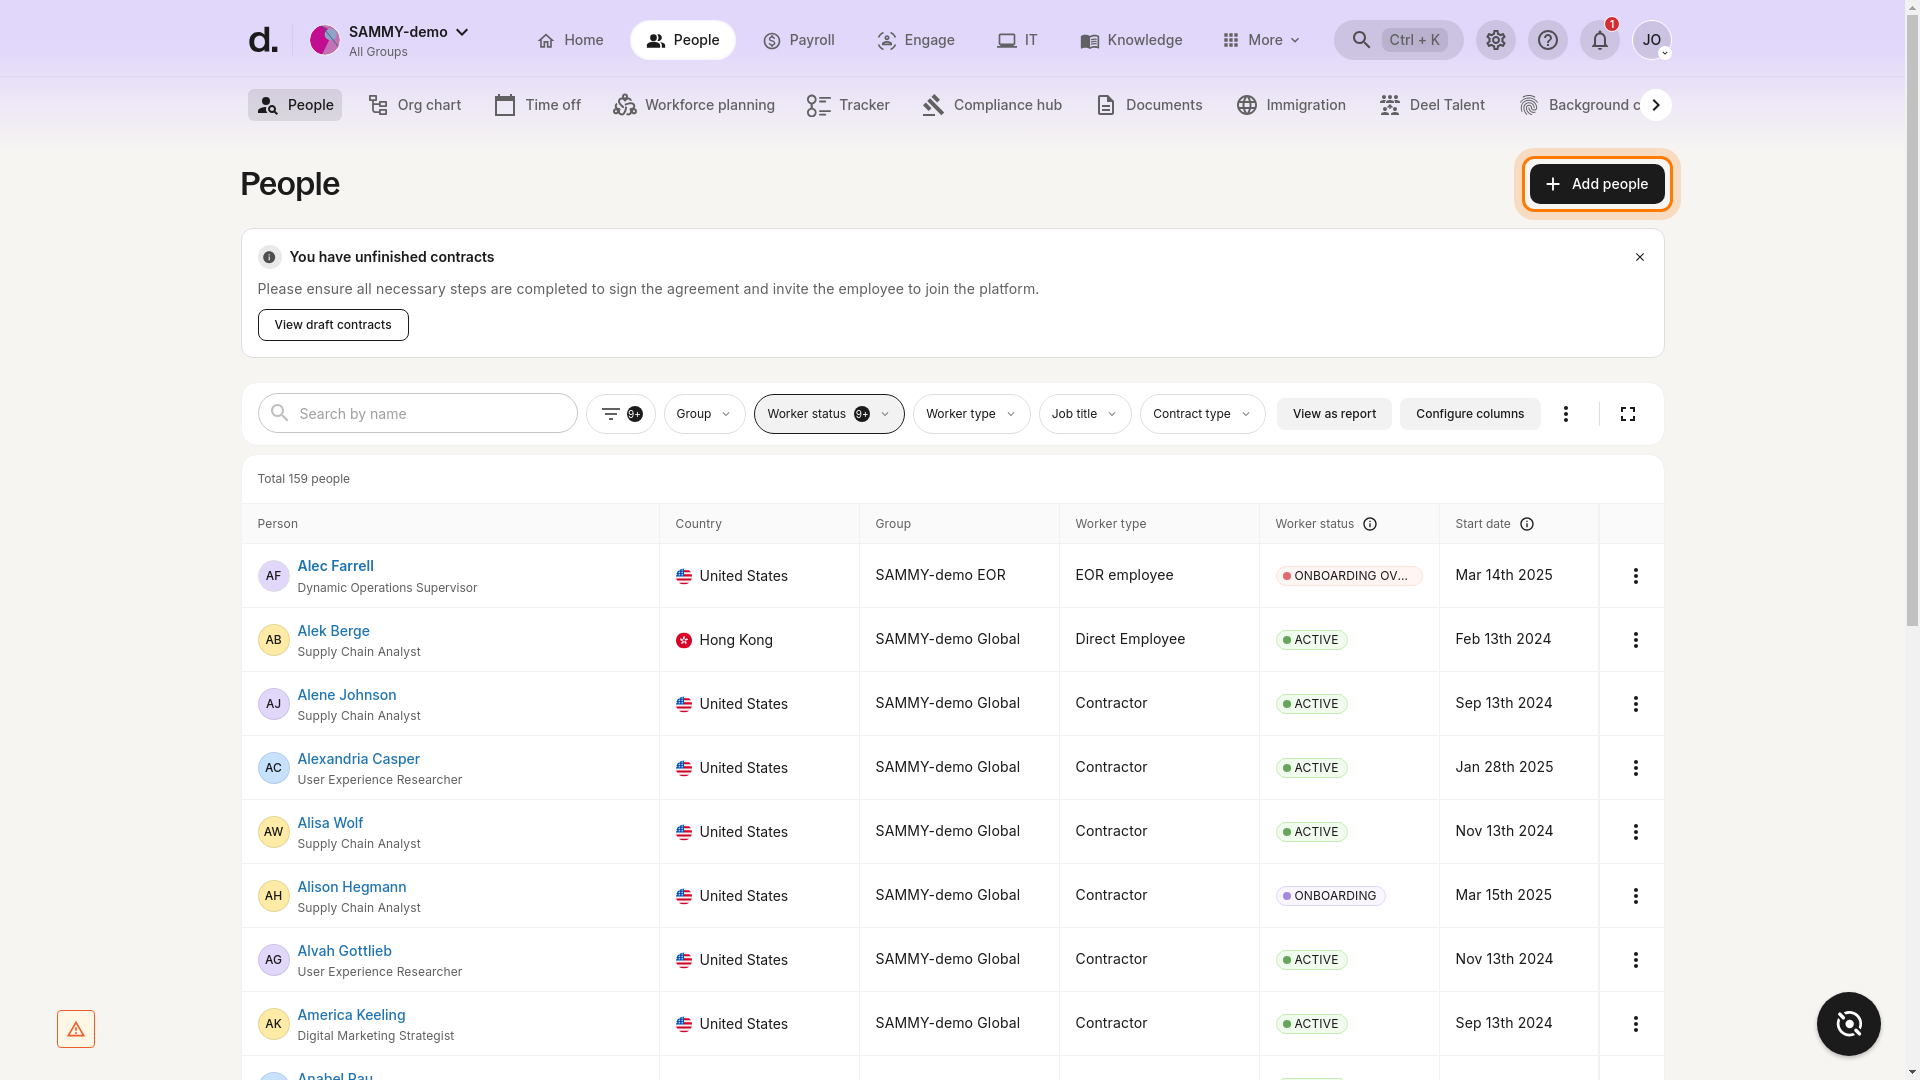Click the Add people button
This screenshot has height=1080, width=1920.
pyautogui.click(x=1596, y=184)
